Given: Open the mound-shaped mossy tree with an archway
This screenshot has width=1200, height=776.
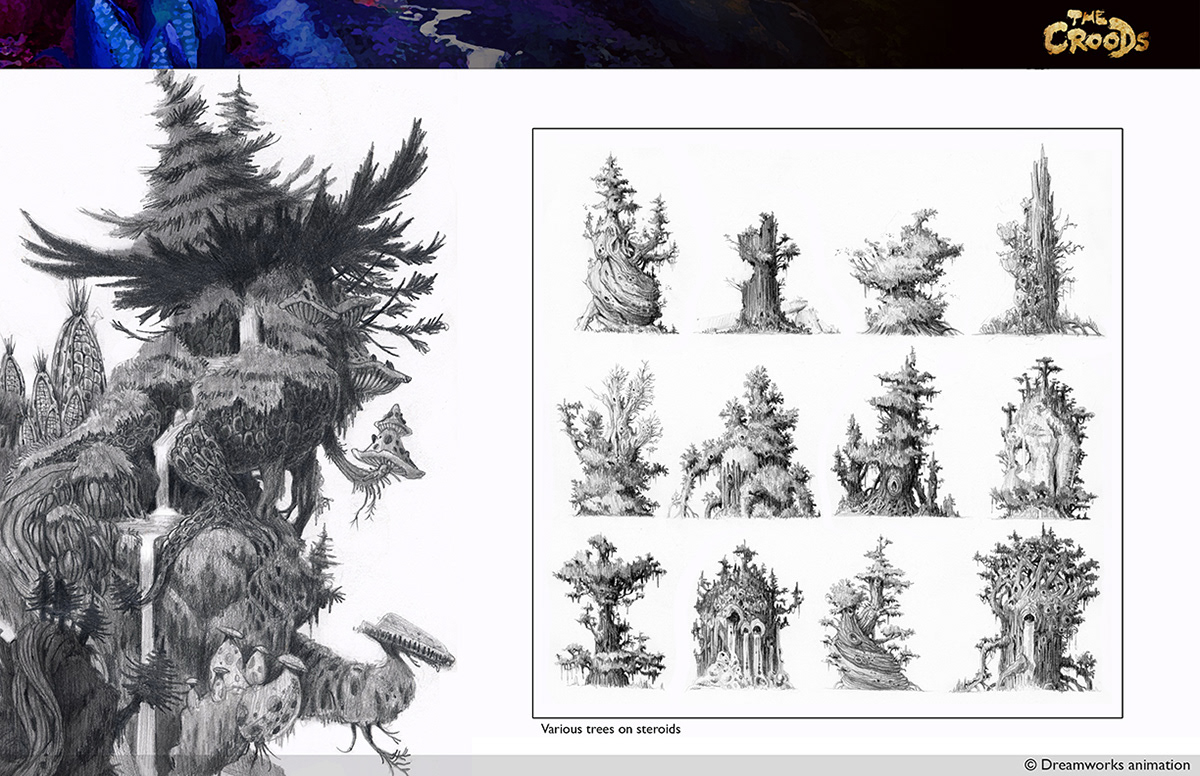Looking at the screenshot, I should (x=749, y=441).
